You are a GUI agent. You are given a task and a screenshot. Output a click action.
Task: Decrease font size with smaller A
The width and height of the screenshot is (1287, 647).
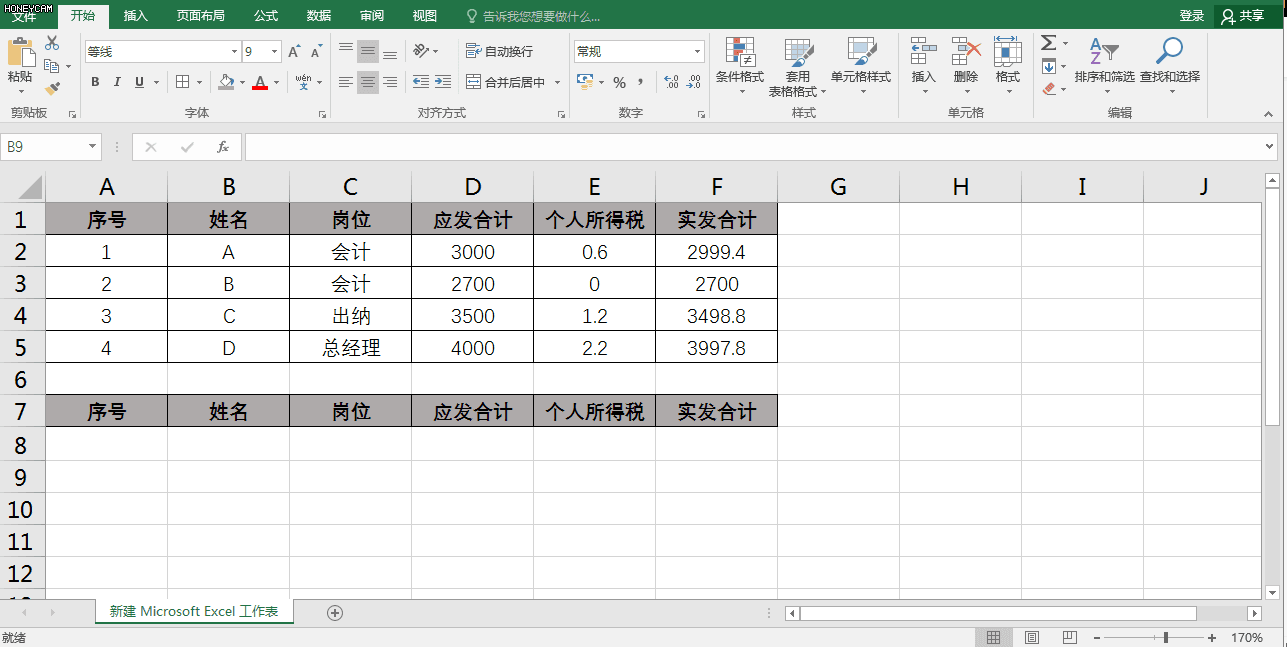click(316, 52)
